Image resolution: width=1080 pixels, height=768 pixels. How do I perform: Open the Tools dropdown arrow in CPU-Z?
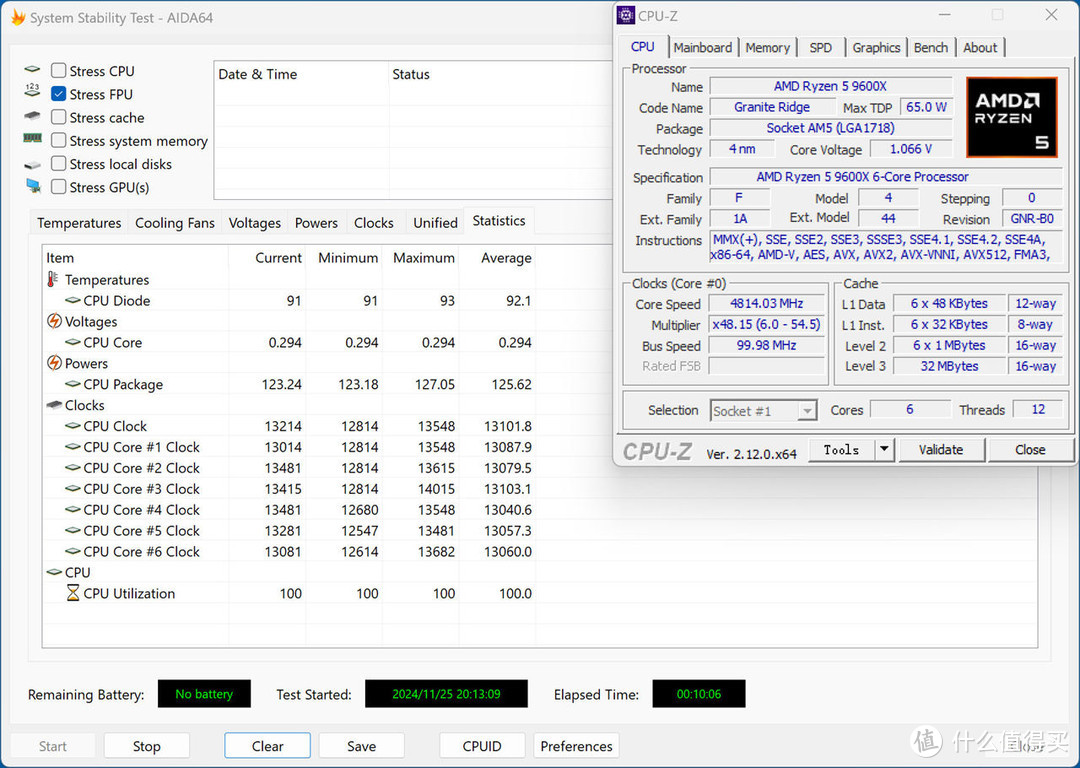tap(883, 450)
